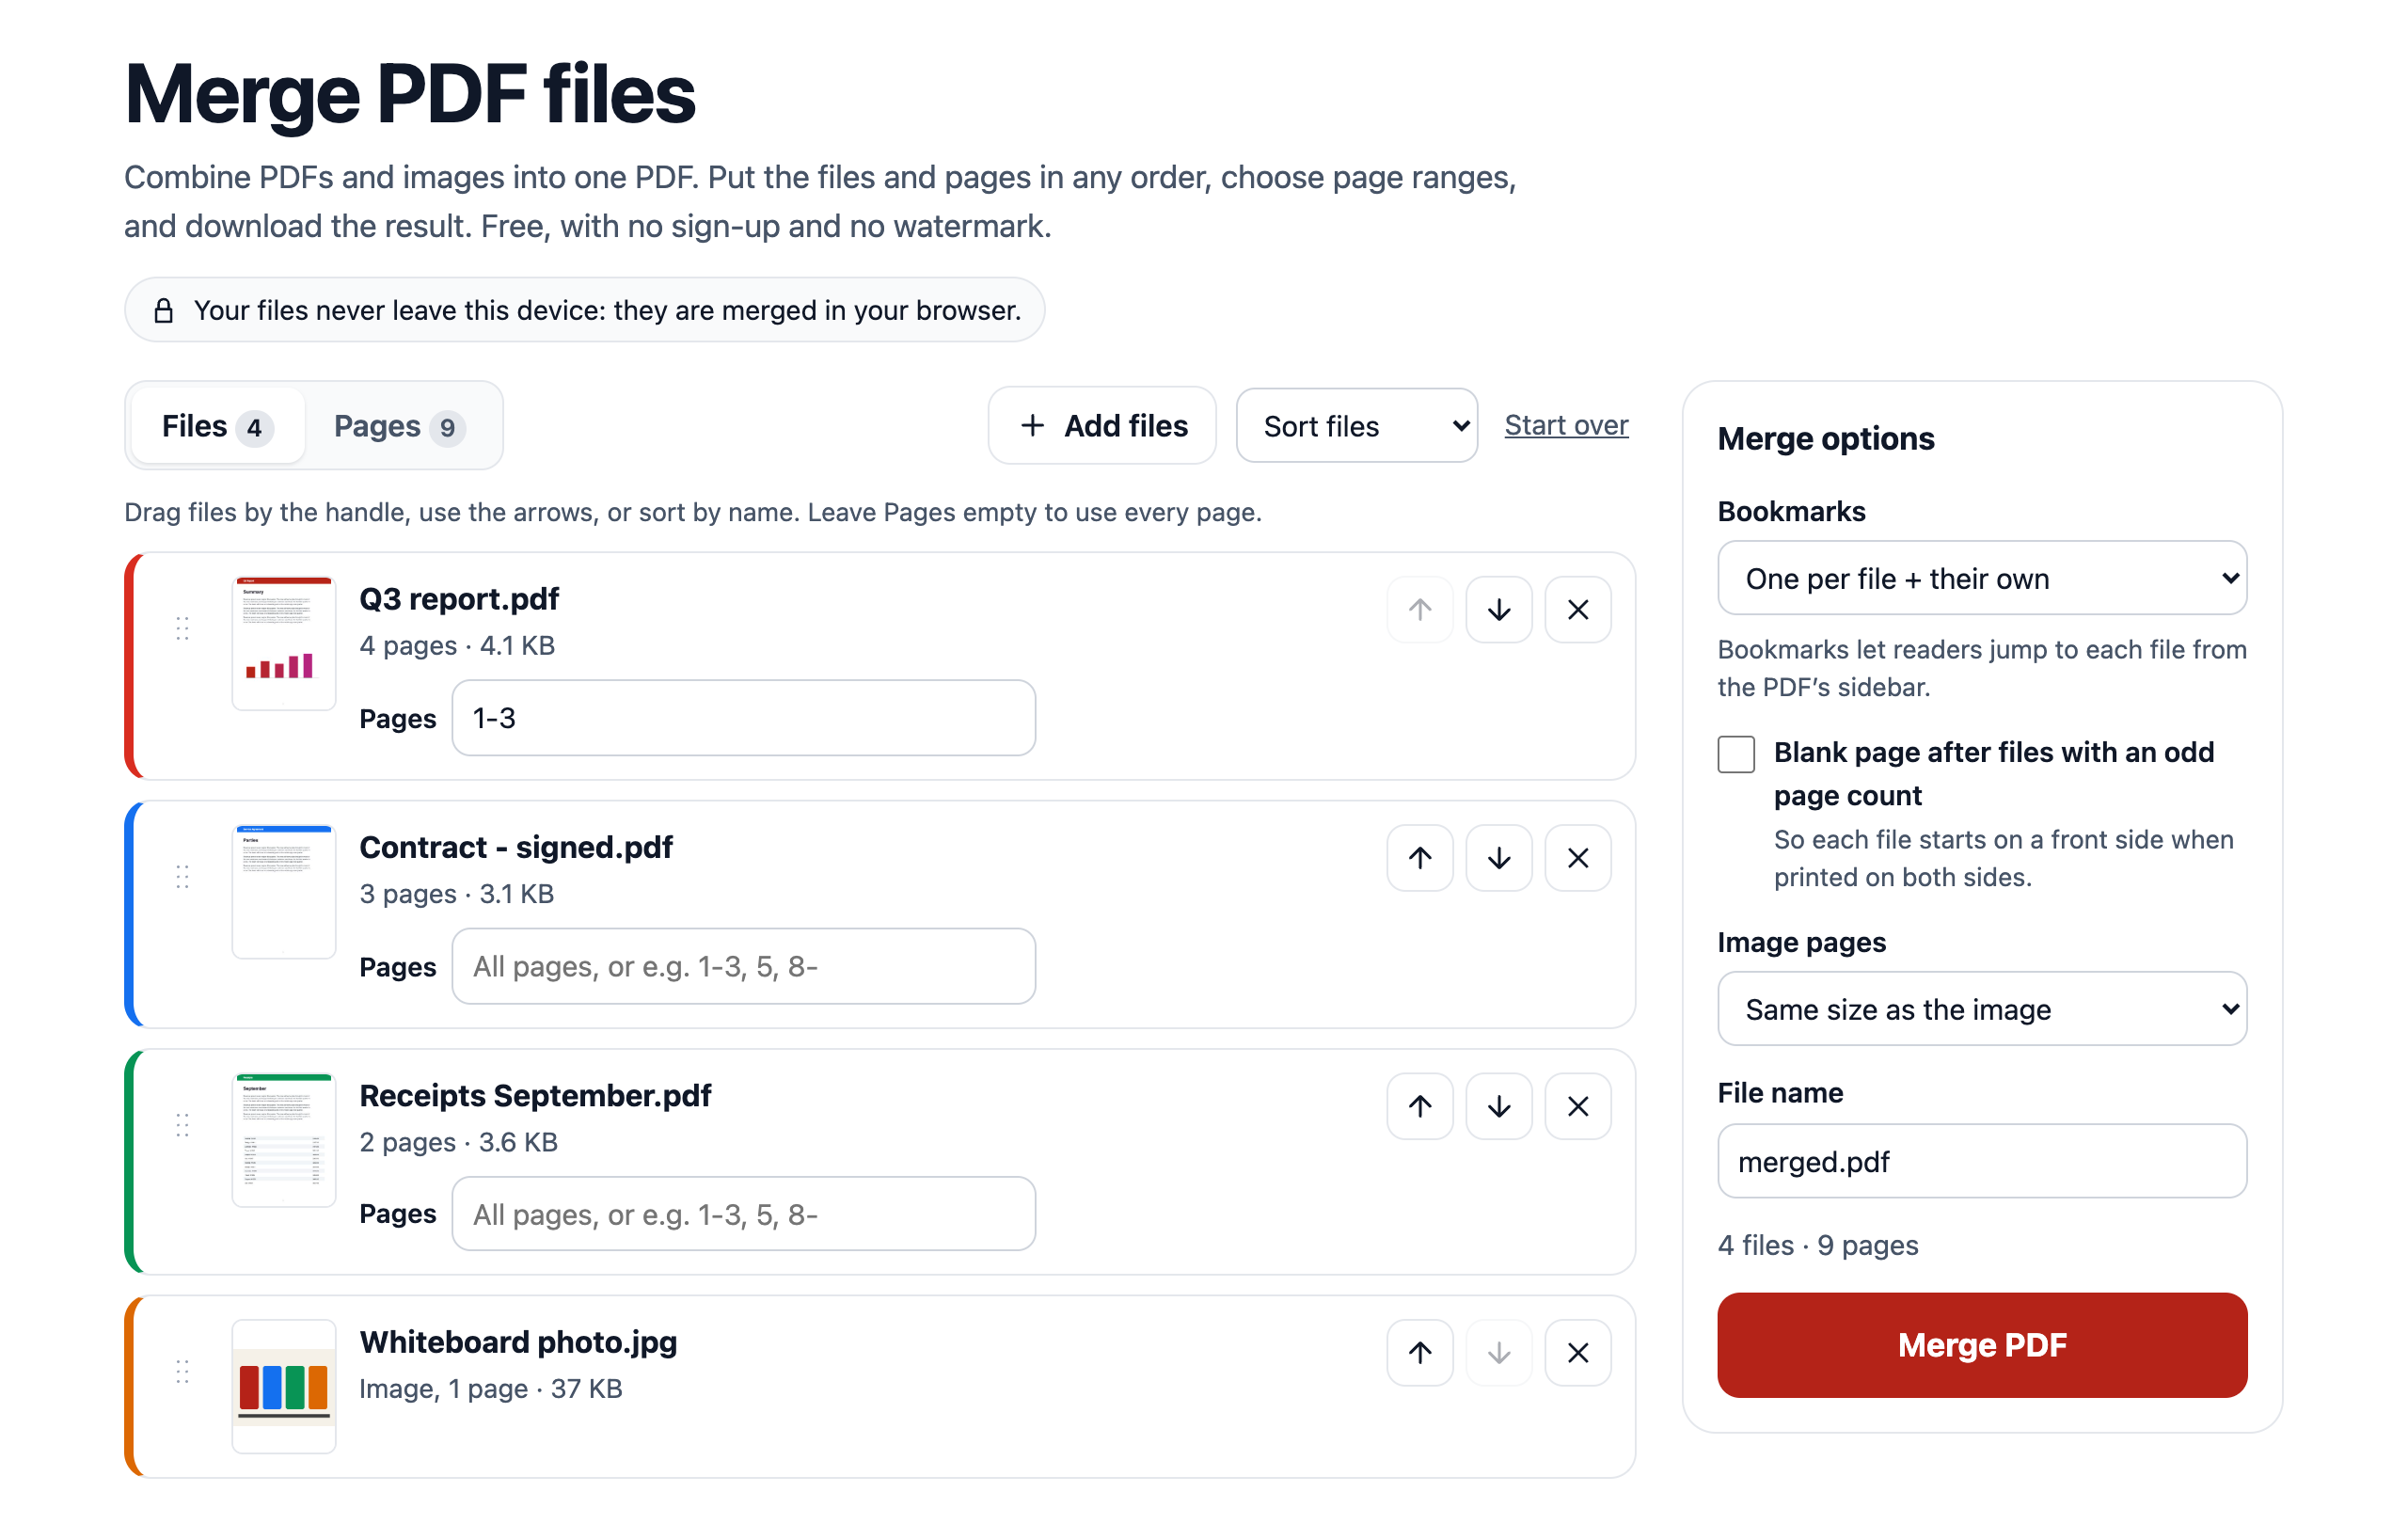Grab the drag handle of Q3 report.pdf
This screenshot has width=2408, height=1524.
point(182,628)
